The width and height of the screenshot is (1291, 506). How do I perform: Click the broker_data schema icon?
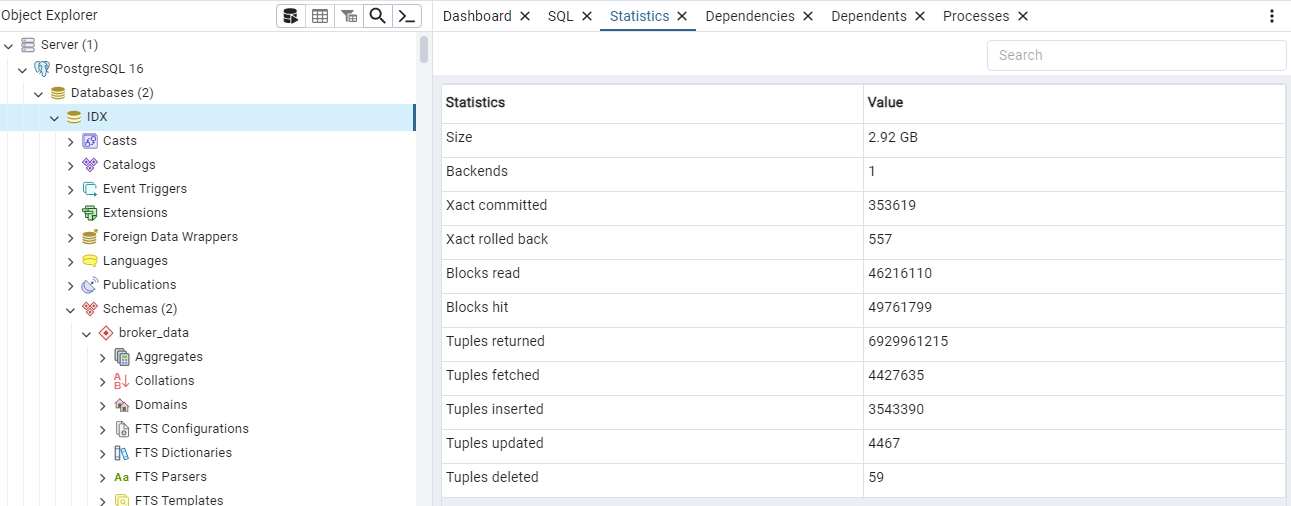[x=106, y=333]
